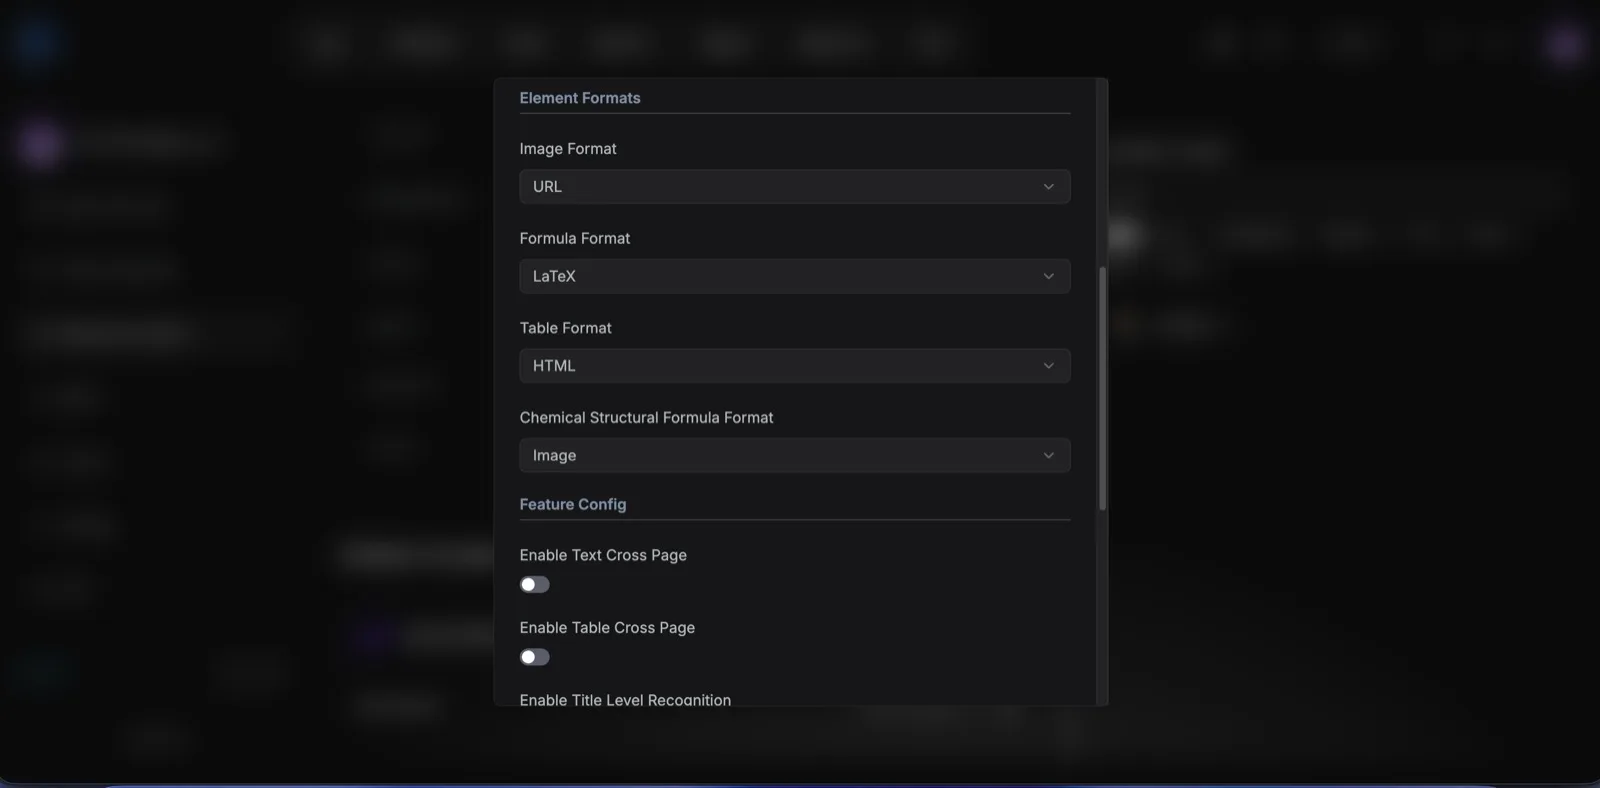The image size is (1600, 788).
Task: Open the Formula Format dropdown showing LaTeX
Action: (x=795, y=276)
